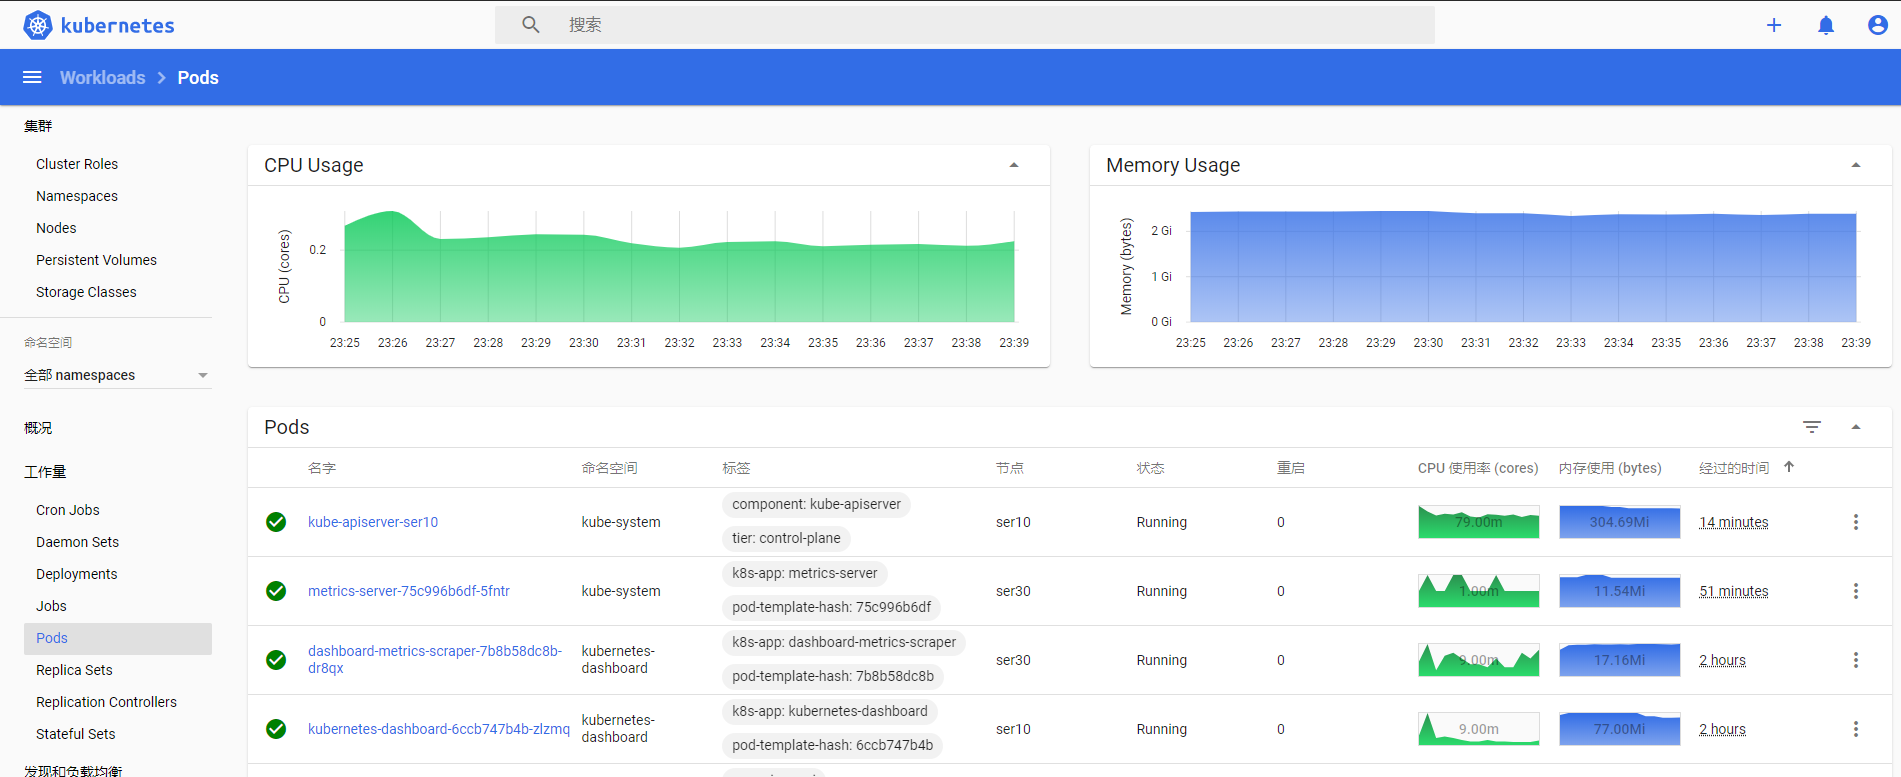Screen dimensions: 1901x777
Task: Open Replica Sets in sidebar
Action: click(74, 670)
